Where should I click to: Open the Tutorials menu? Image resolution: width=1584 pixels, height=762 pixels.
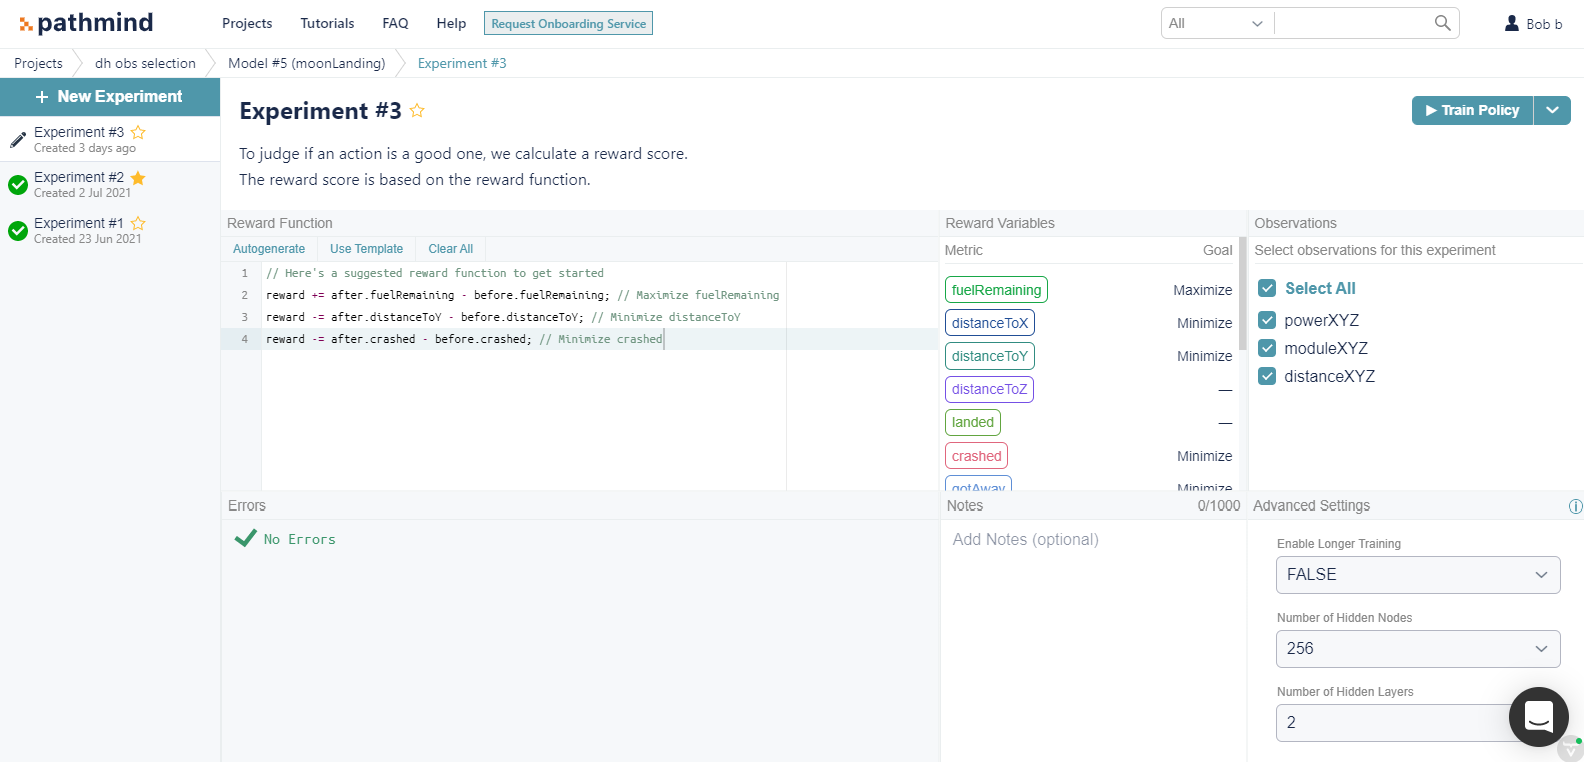(327, 23)
